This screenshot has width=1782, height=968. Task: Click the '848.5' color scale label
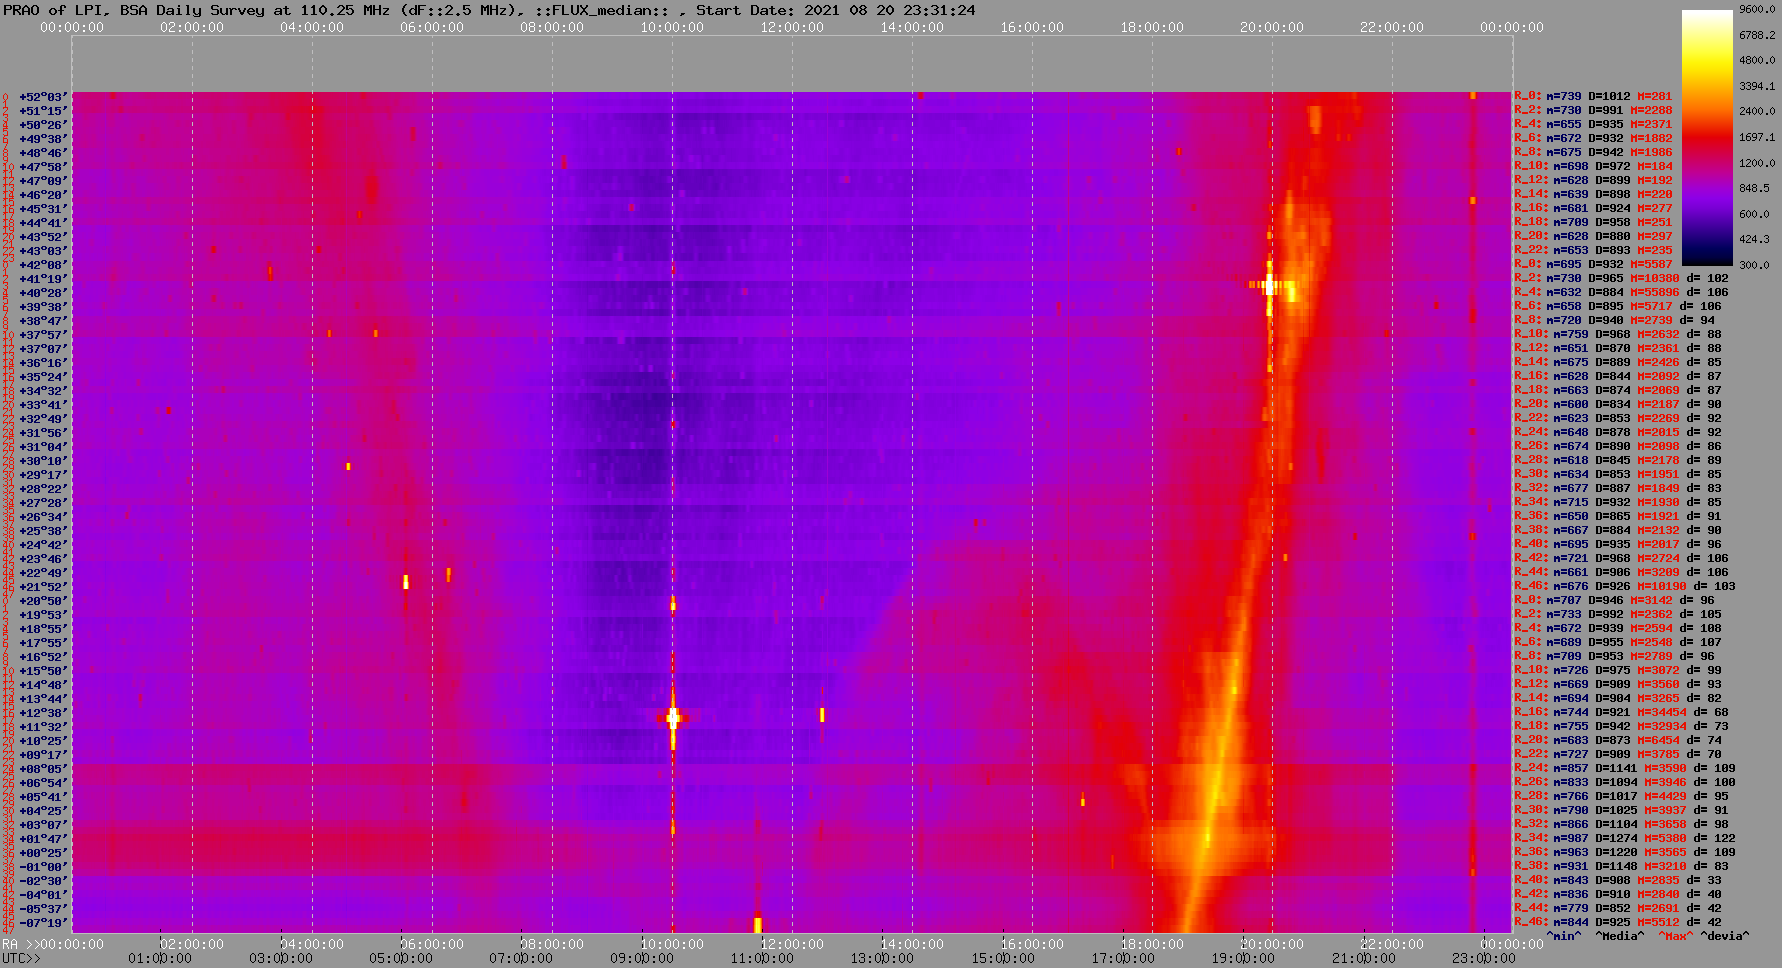point(1754,188)
